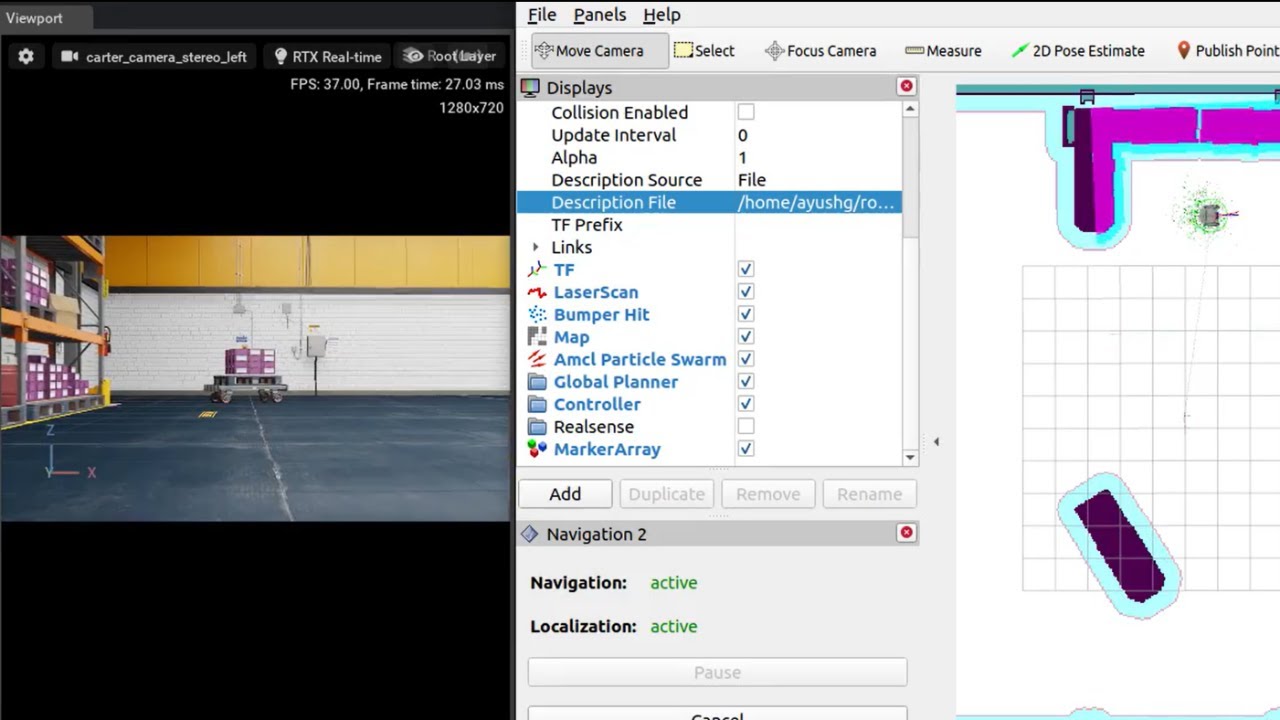Select the Move Camera tool

click(x=600, y=51)
